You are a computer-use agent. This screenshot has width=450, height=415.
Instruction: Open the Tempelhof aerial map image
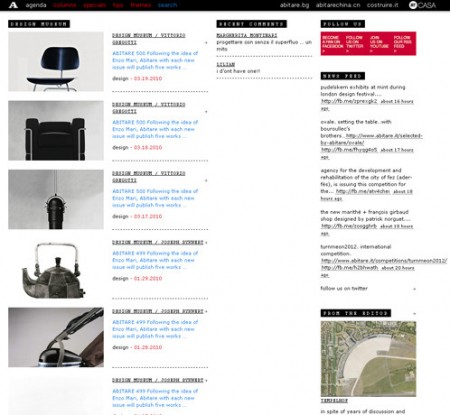coord(368,359)
